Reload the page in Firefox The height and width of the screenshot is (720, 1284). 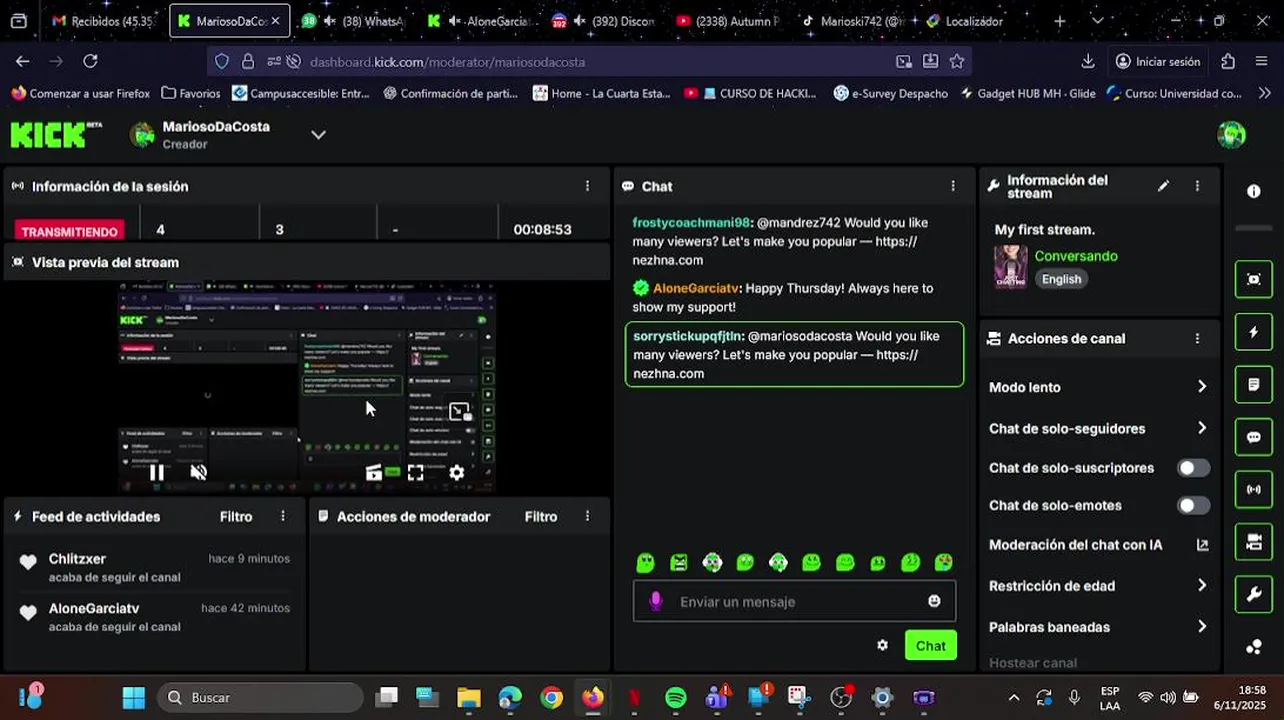[x=90, y=61]
